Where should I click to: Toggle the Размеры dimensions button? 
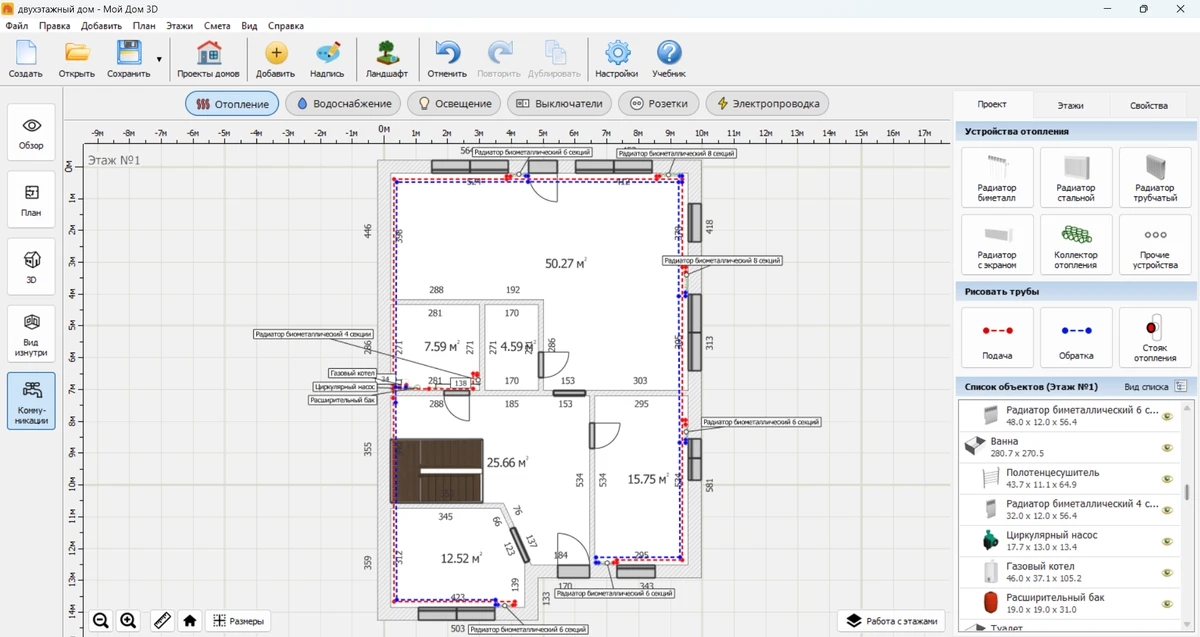[x=238, y=621]
